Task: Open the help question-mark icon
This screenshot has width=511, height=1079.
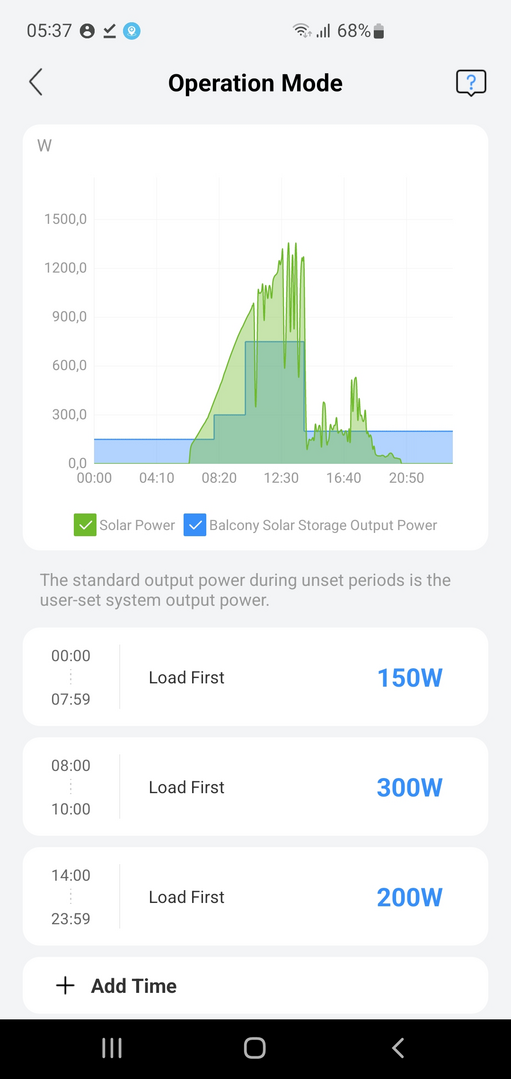Action: (x=471, y=83)
